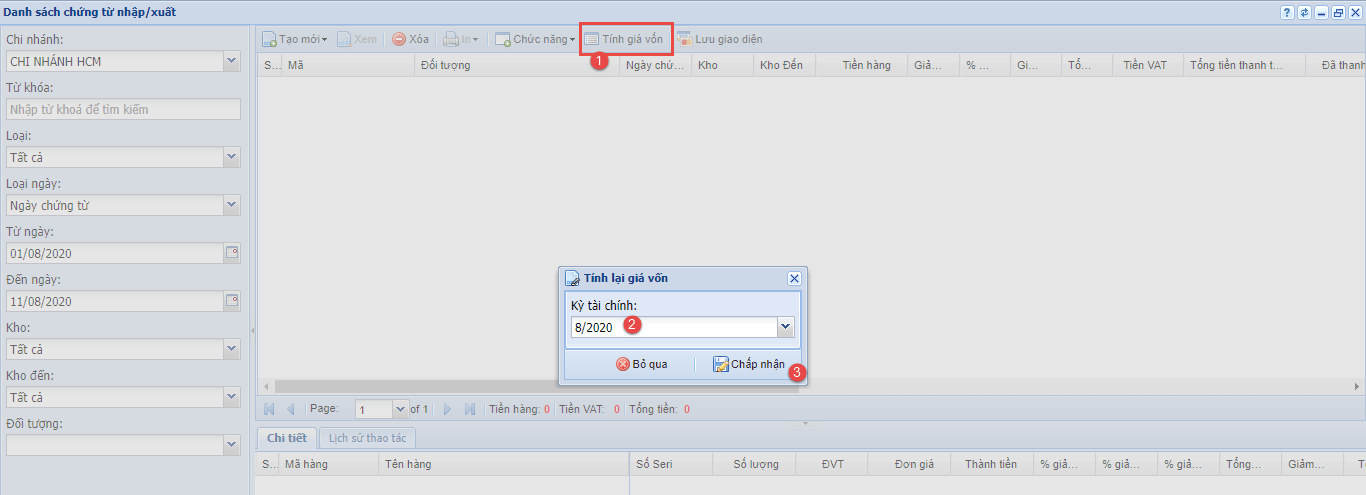
Task: Click the ĐVT column header
Action: (x=831, y=464)
